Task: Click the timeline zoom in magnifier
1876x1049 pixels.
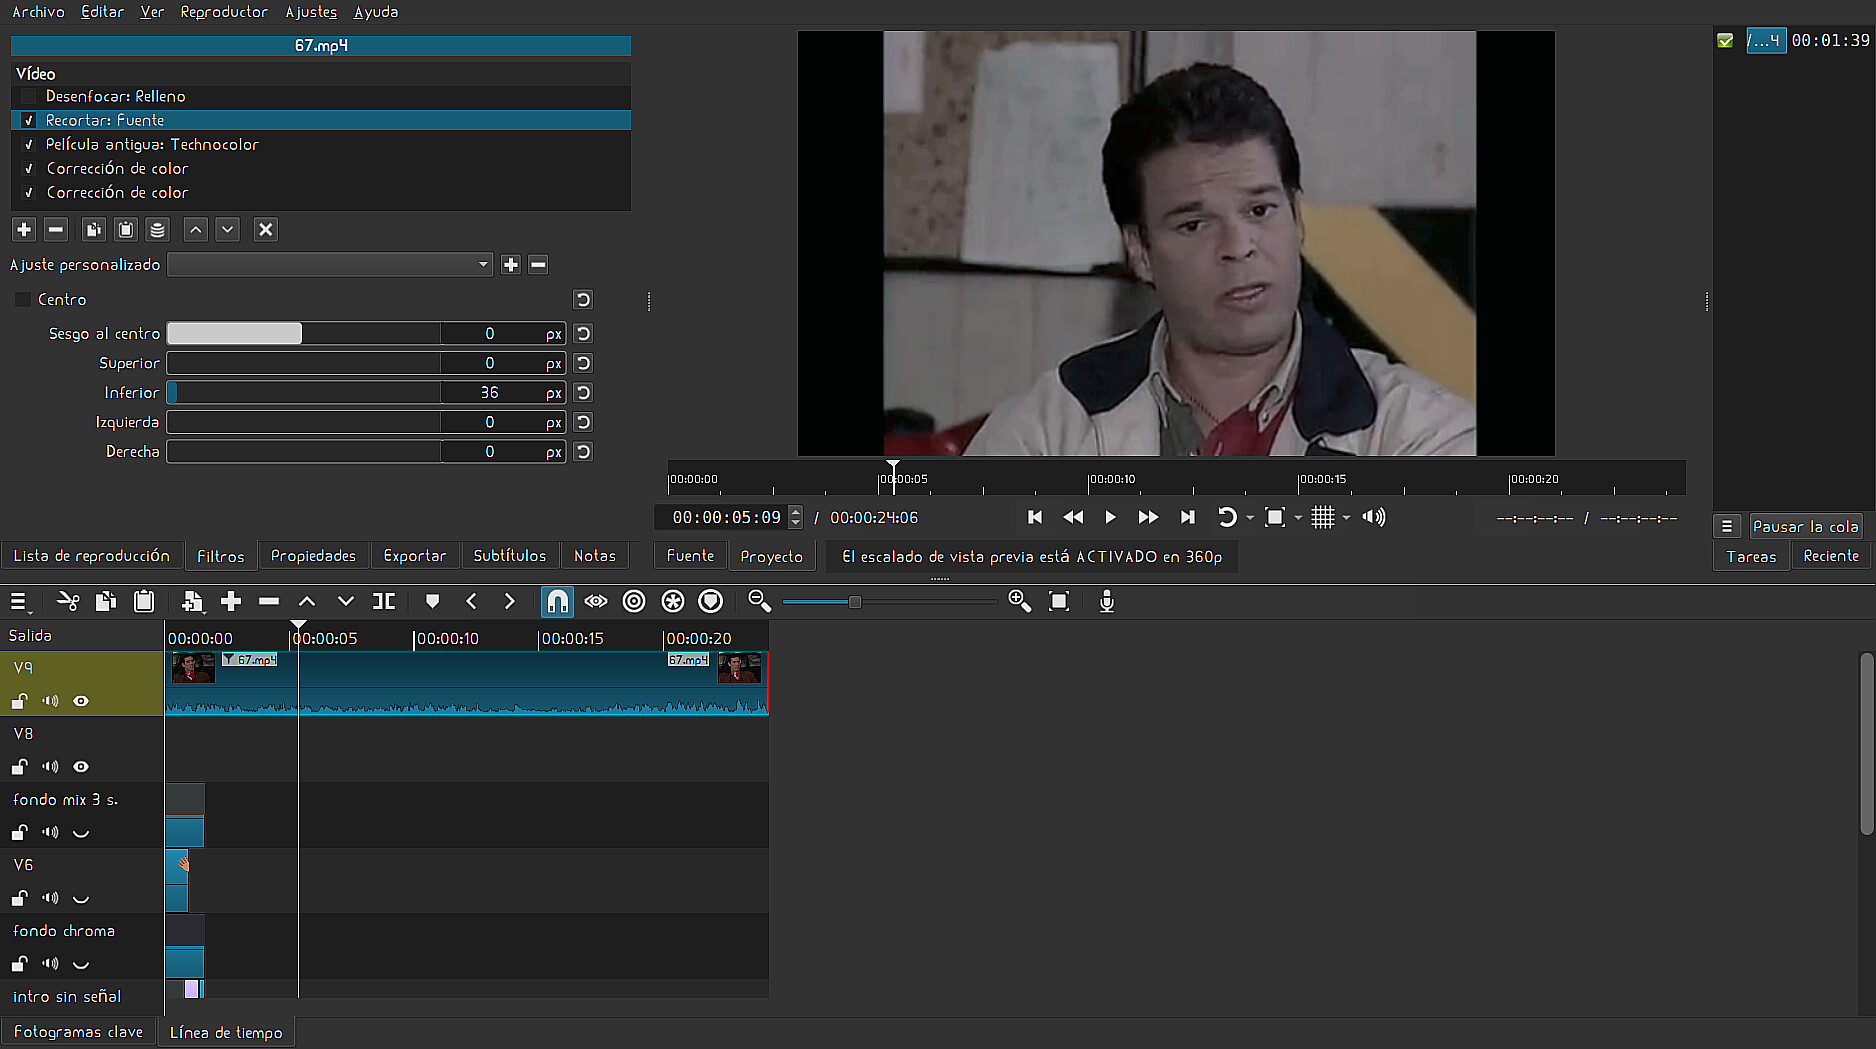Action: coord(1019,601)
